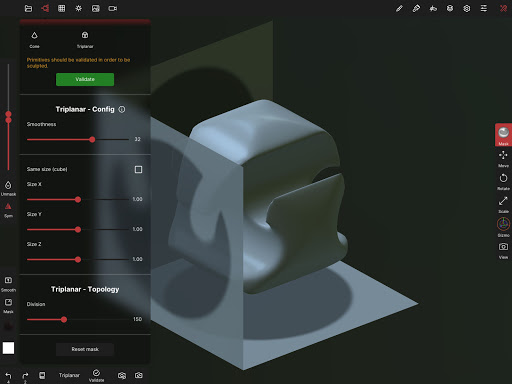Open the View camera menu
This screenshot has width=512, height=384.
pos(503,250)
